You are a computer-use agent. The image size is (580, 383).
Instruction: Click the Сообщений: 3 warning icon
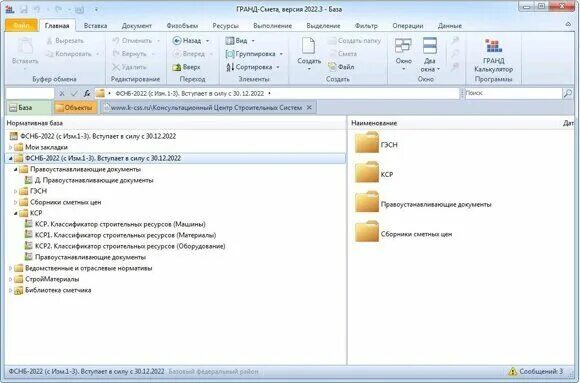(x=512, y=371)
